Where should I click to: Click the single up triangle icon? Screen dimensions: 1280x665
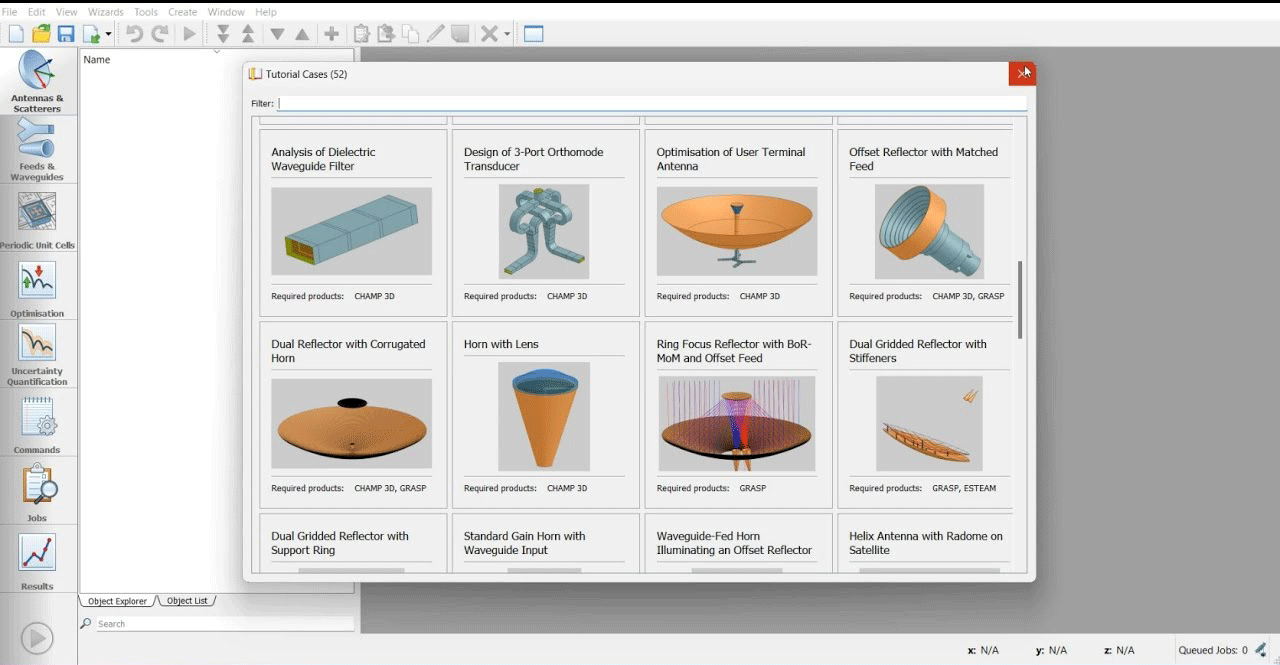(x=302, y=34)
